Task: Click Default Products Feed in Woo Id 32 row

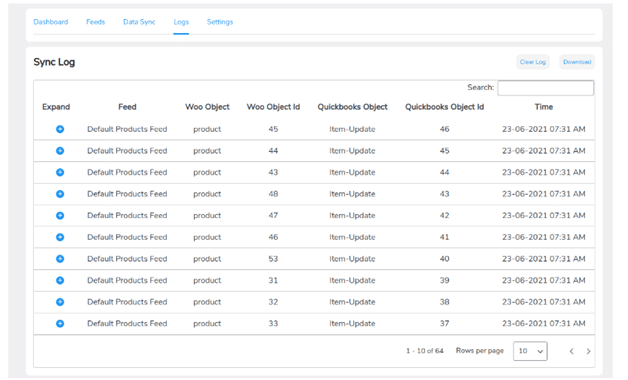Action: click(127, 302)
